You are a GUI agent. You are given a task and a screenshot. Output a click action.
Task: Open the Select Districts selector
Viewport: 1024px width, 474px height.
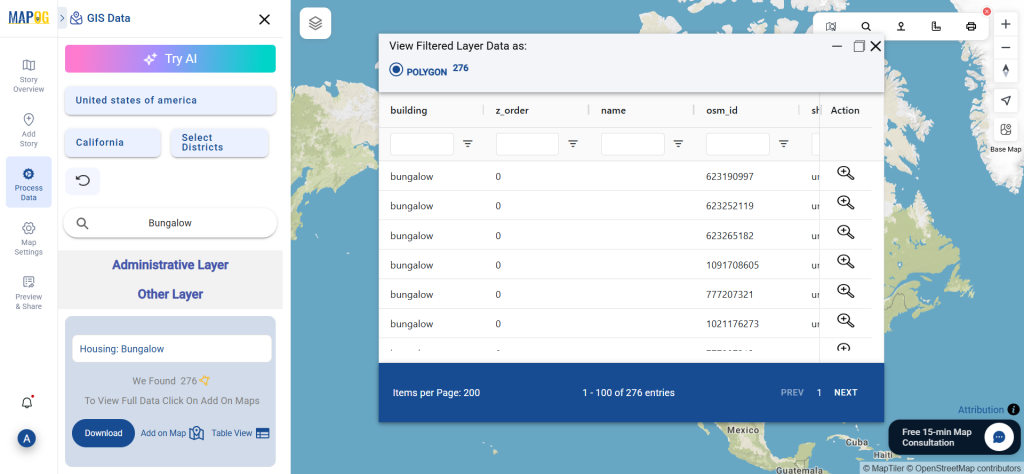click(x=219, y=142)
